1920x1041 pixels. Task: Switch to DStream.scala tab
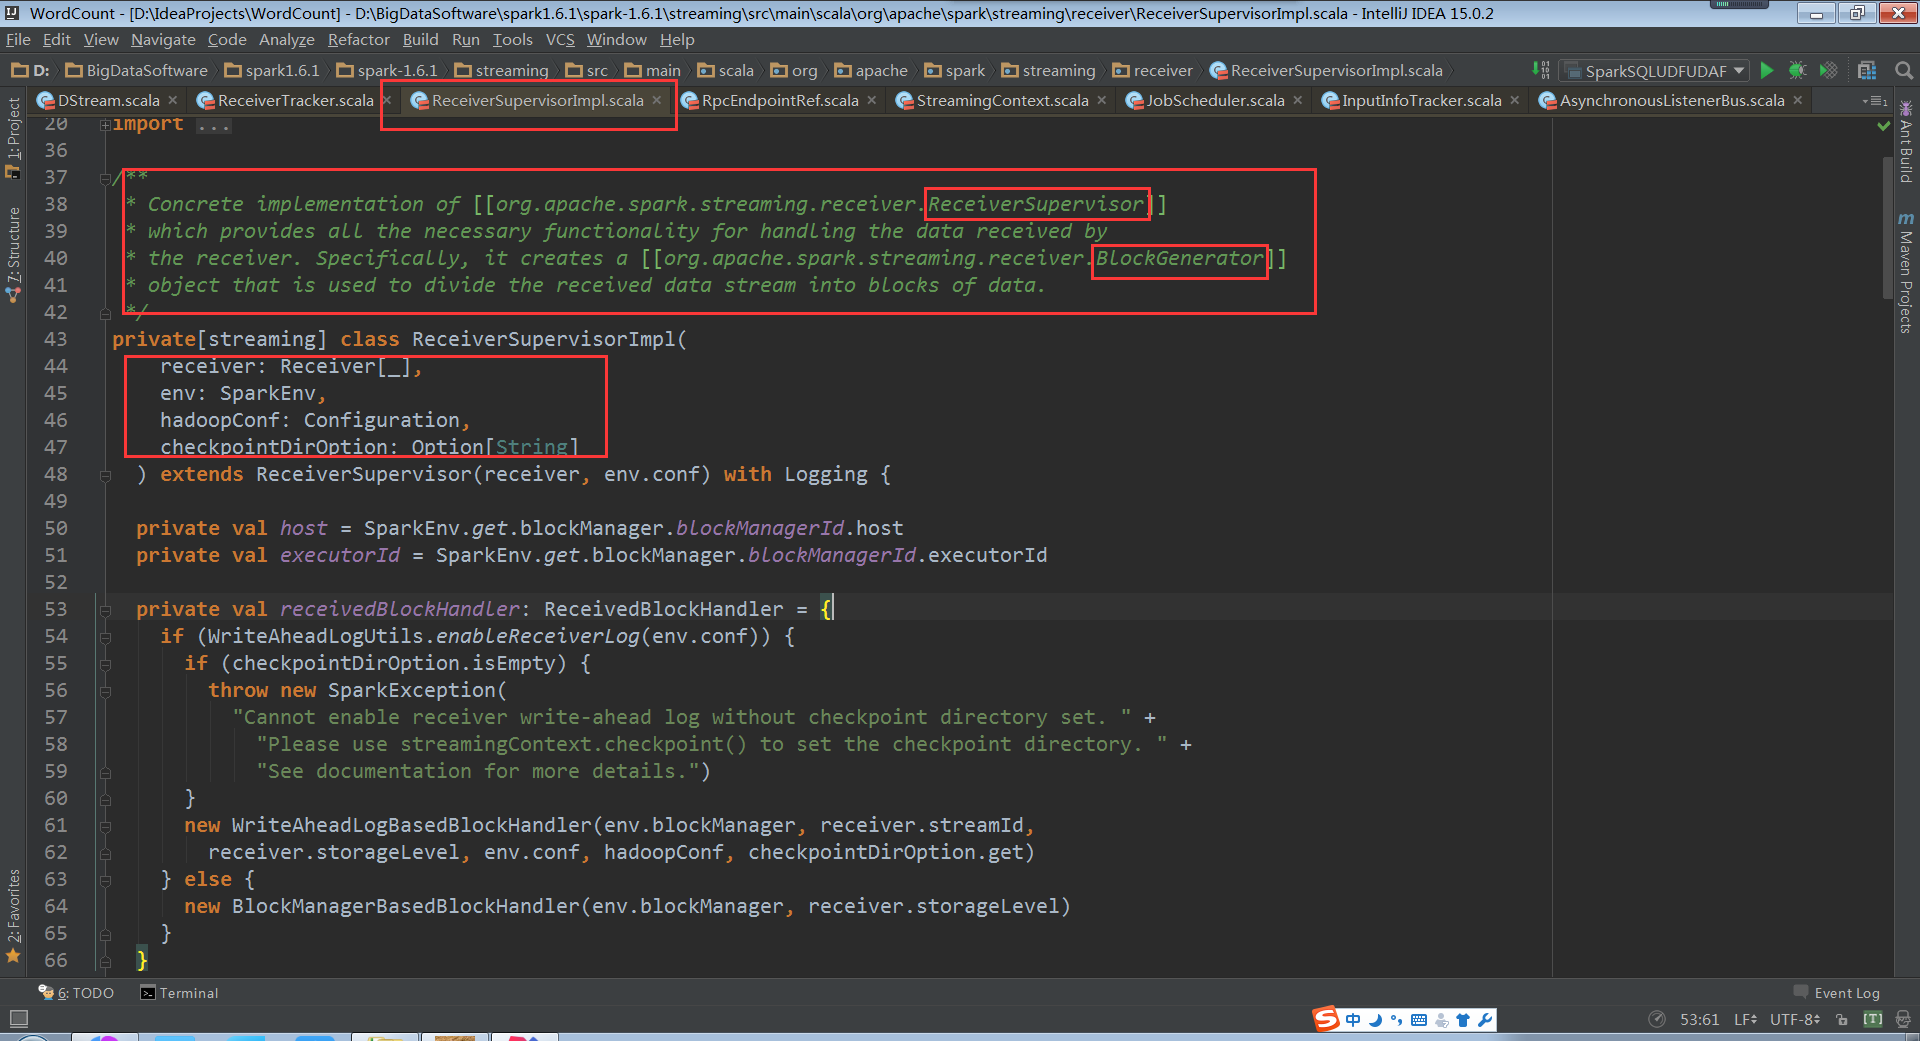point(108,101)
